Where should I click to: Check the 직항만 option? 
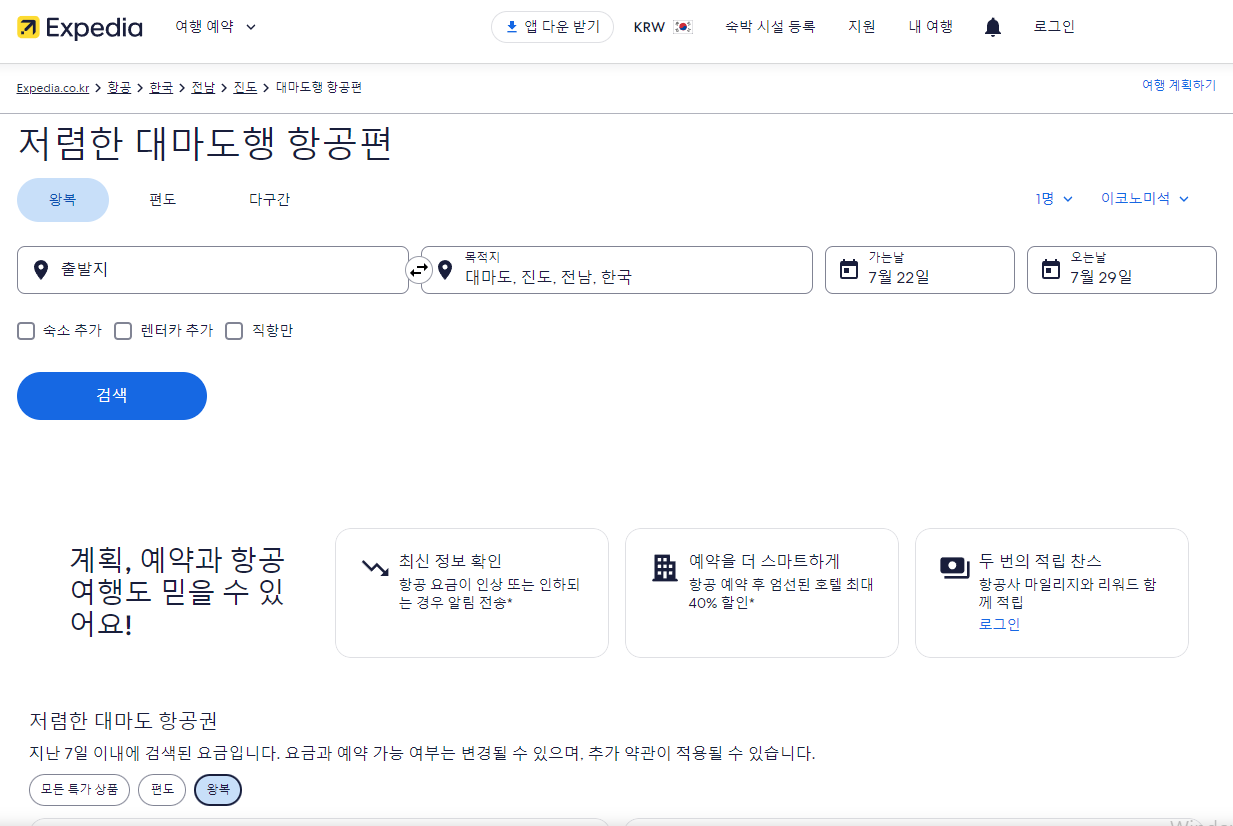click(x=234, y=331)
